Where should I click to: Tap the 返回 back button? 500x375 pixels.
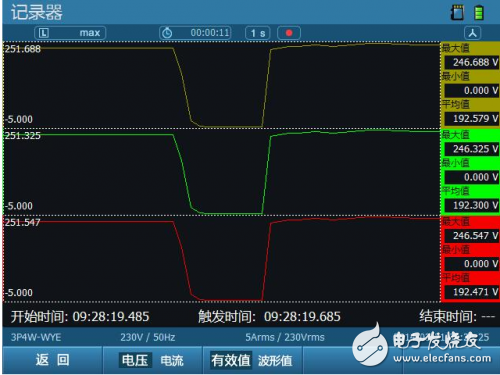pyautogui.click(x=53, y=360)
